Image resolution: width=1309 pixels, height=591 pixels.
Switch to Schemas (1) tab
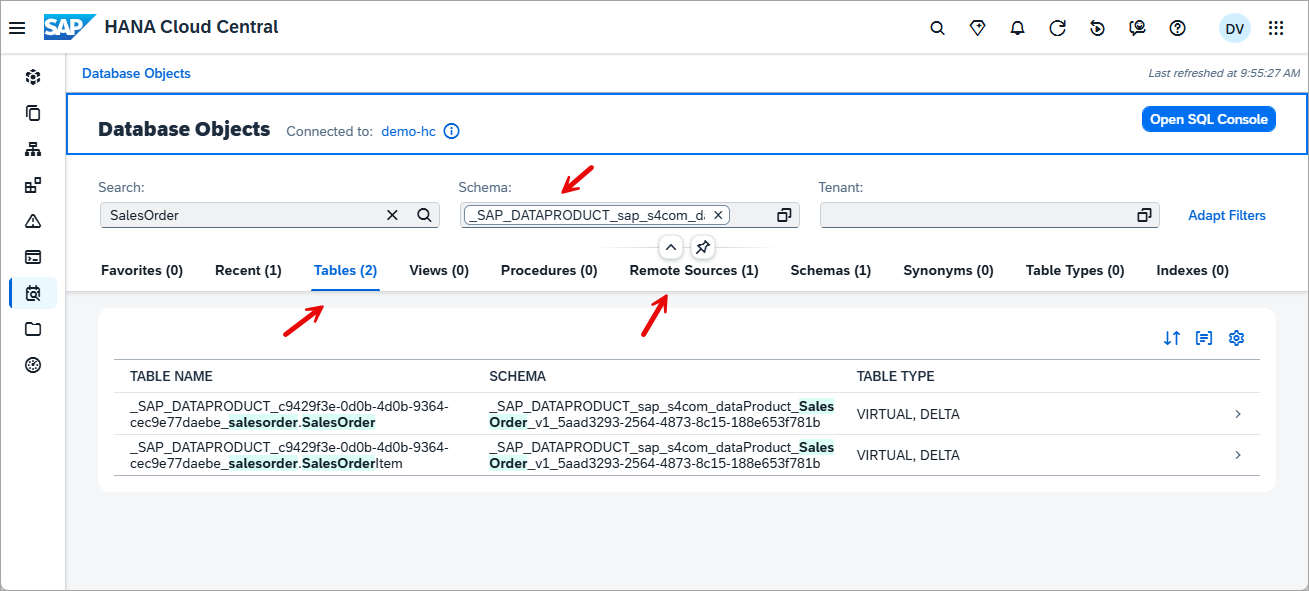point(830,270)
